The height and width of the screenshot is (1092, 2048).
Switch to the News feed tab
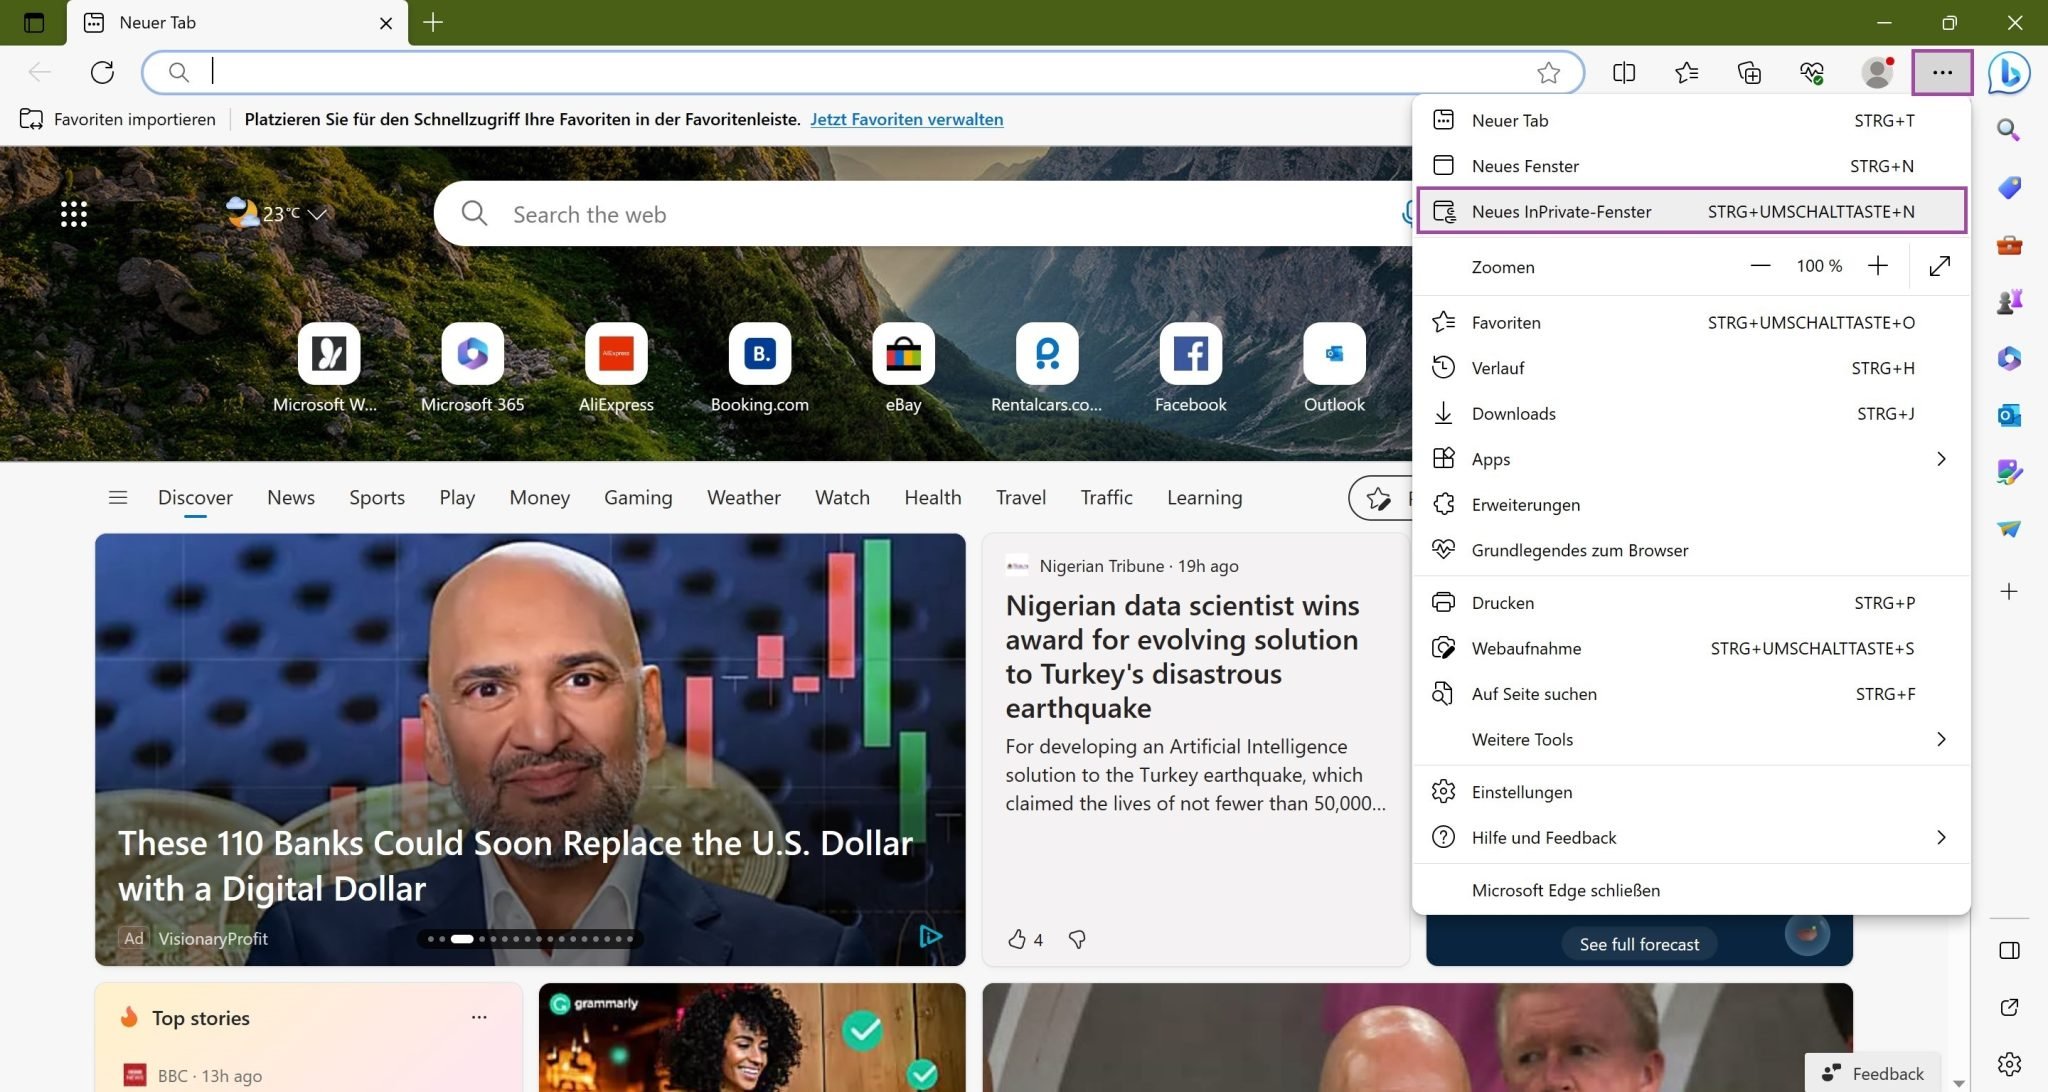(x=290, y=497)
